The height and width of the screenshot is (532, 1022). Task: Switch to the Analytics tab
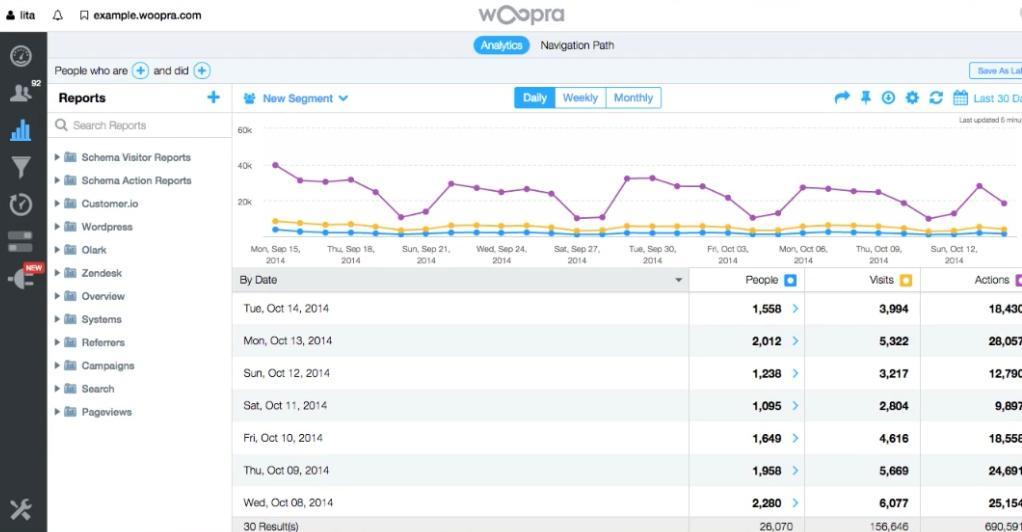(x=501, y=45)
